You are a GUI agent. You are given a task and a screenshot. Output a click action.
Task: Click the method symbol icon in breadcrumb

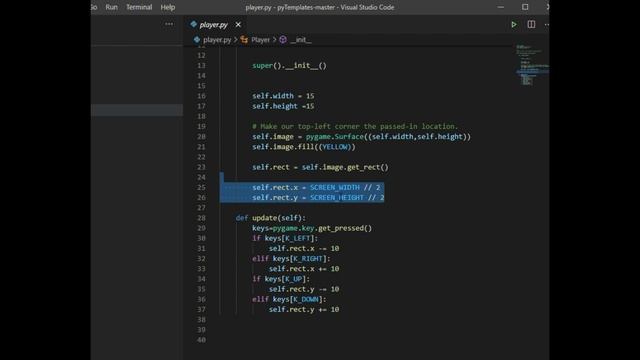283,40
